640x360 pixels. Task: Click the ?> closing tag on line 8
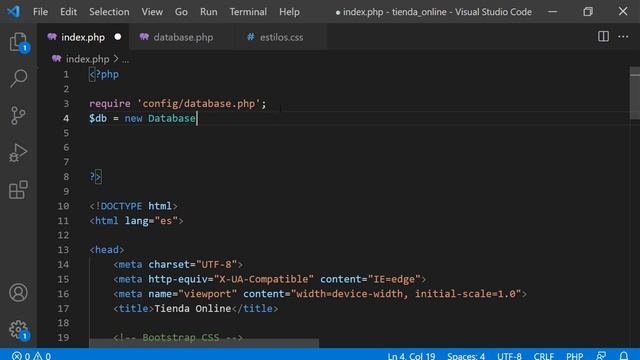(x=95, y=177)
